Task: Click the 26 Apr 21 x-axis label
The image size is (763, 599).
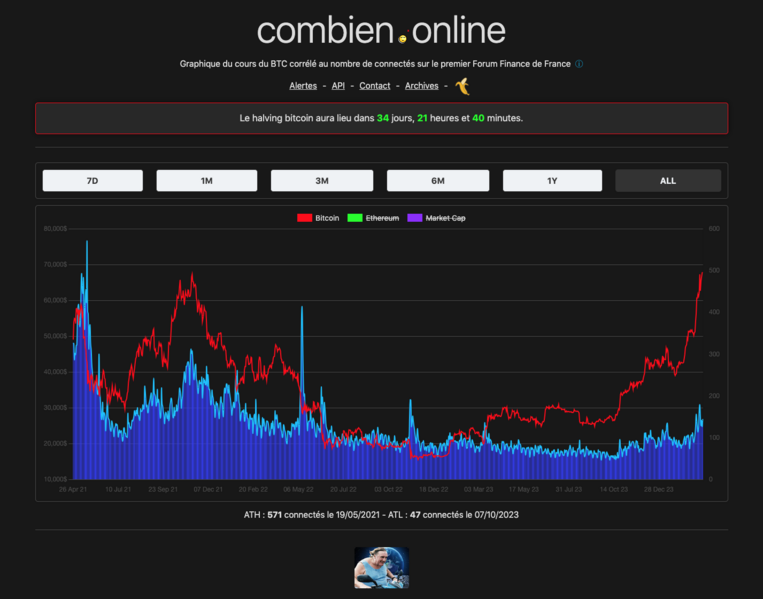Action: point(73,490)
